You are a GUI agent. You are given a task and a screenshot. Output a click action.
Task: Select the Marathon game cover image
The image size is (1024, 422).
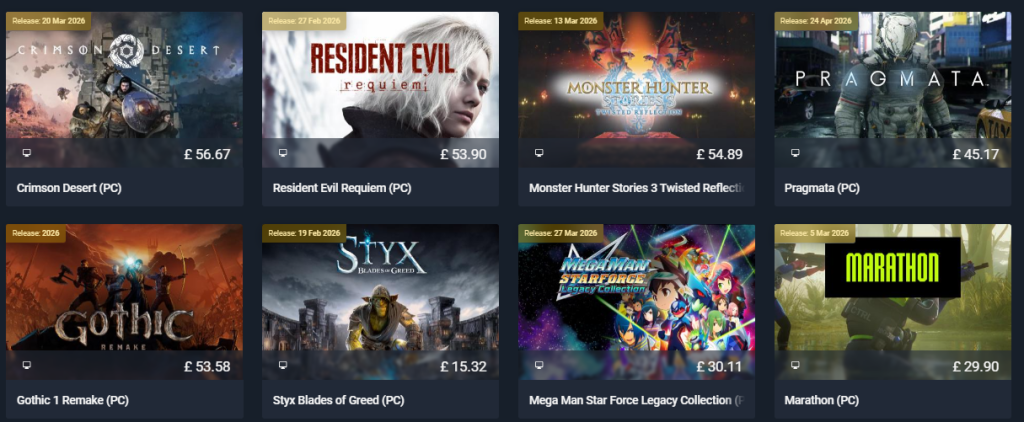click(893, 287)
